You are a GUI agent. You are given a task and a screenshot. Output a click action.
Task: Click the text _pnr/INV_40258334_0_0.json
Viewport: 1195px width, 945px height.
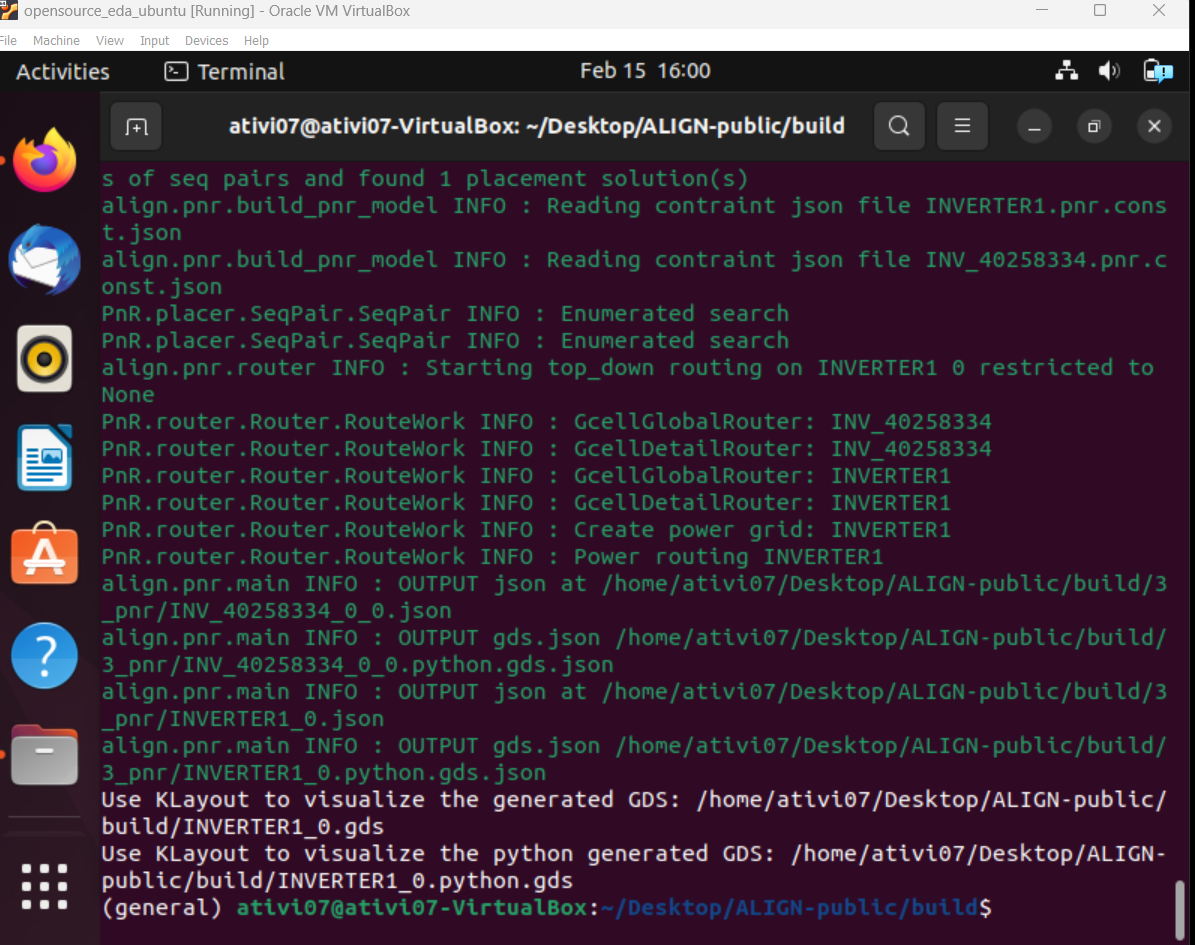pos(277,610)
